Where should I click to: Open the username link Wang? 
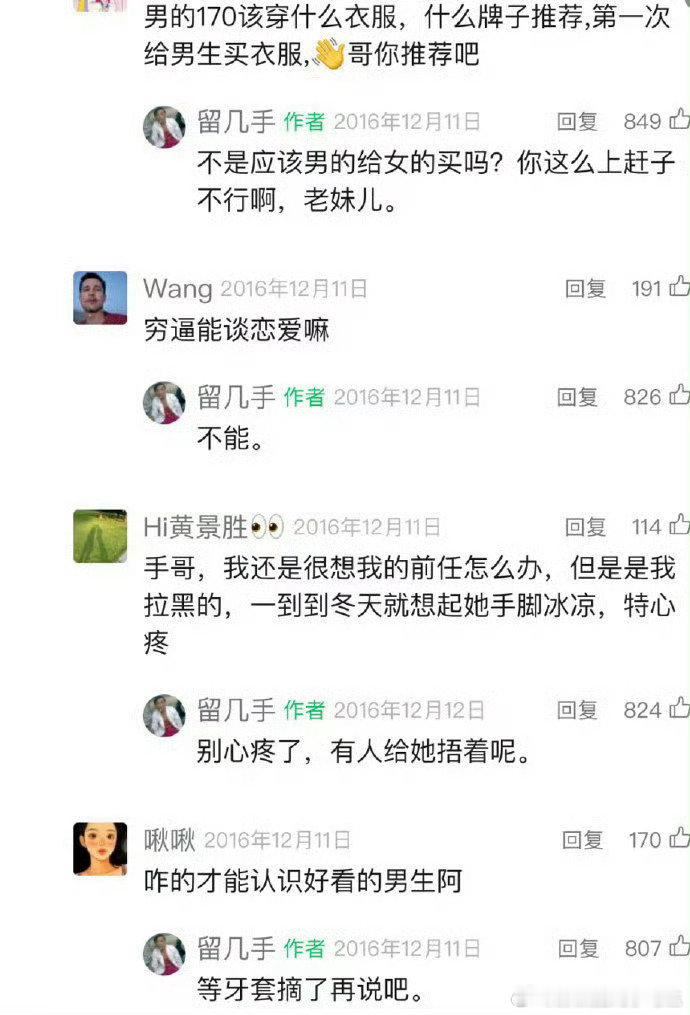pyautogui.click(x=177, y=289)
